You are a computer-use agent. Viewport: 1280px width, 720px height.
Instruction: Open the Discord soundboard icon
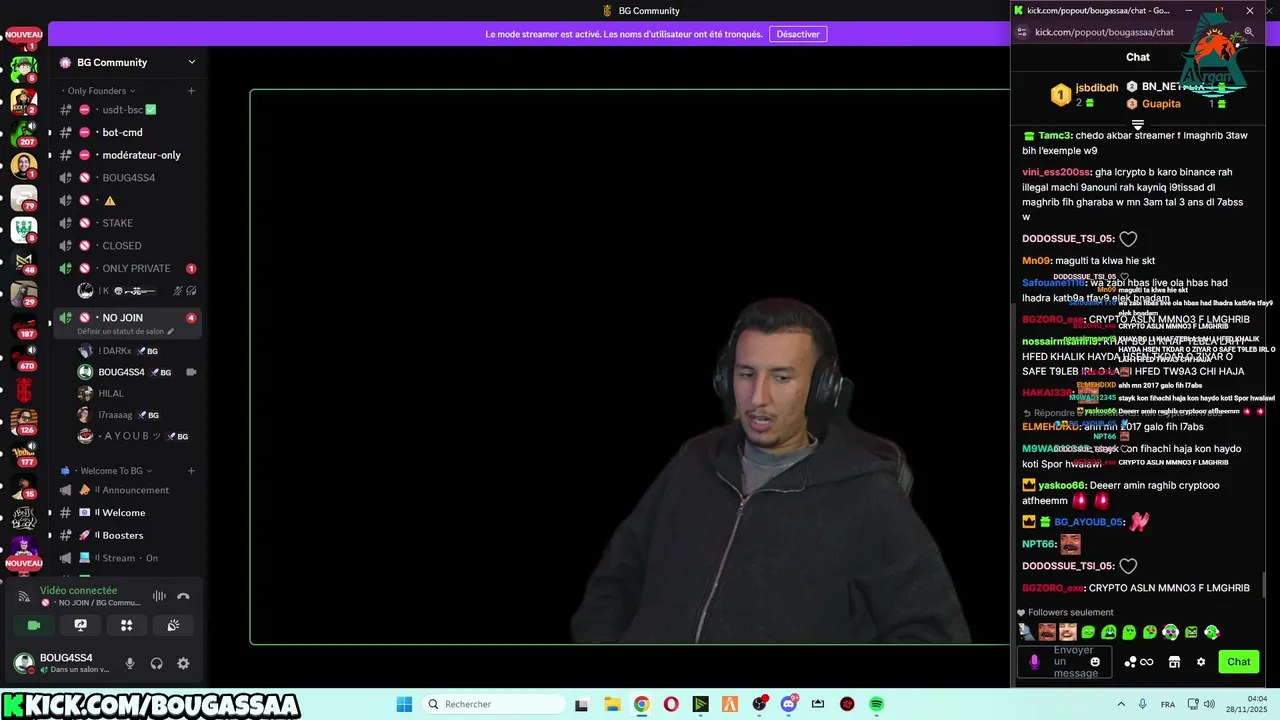(x=173, y=625)
